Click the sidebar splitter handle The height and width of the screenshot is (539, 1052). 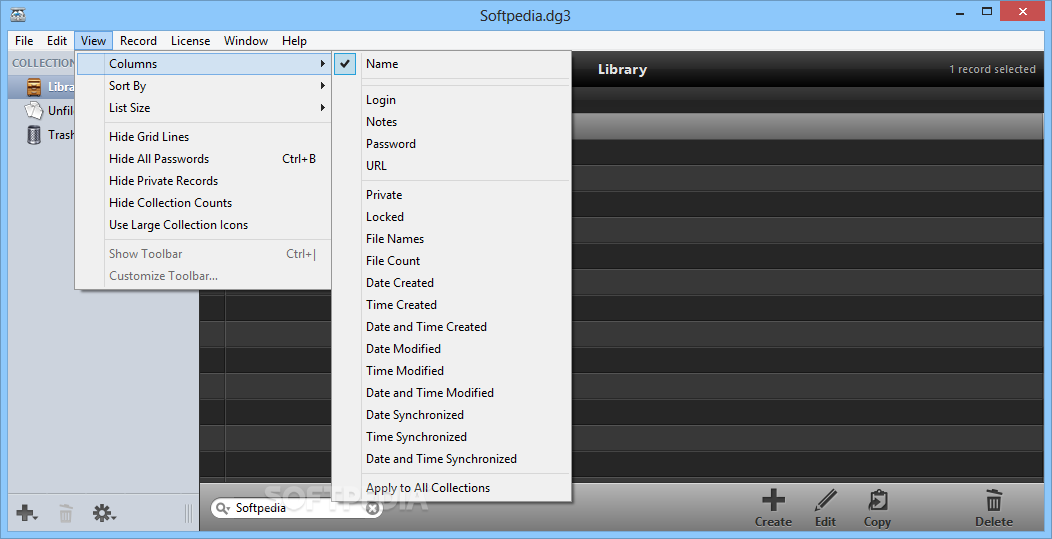coord(188,513)
